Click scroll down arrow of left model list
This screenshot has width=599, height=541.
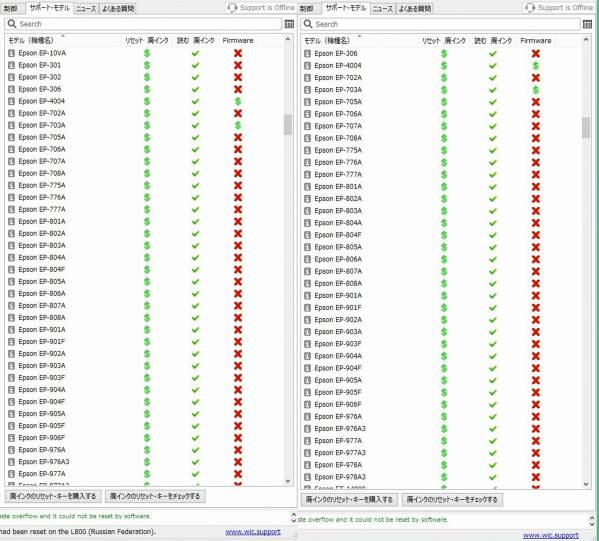click(288, 481)
